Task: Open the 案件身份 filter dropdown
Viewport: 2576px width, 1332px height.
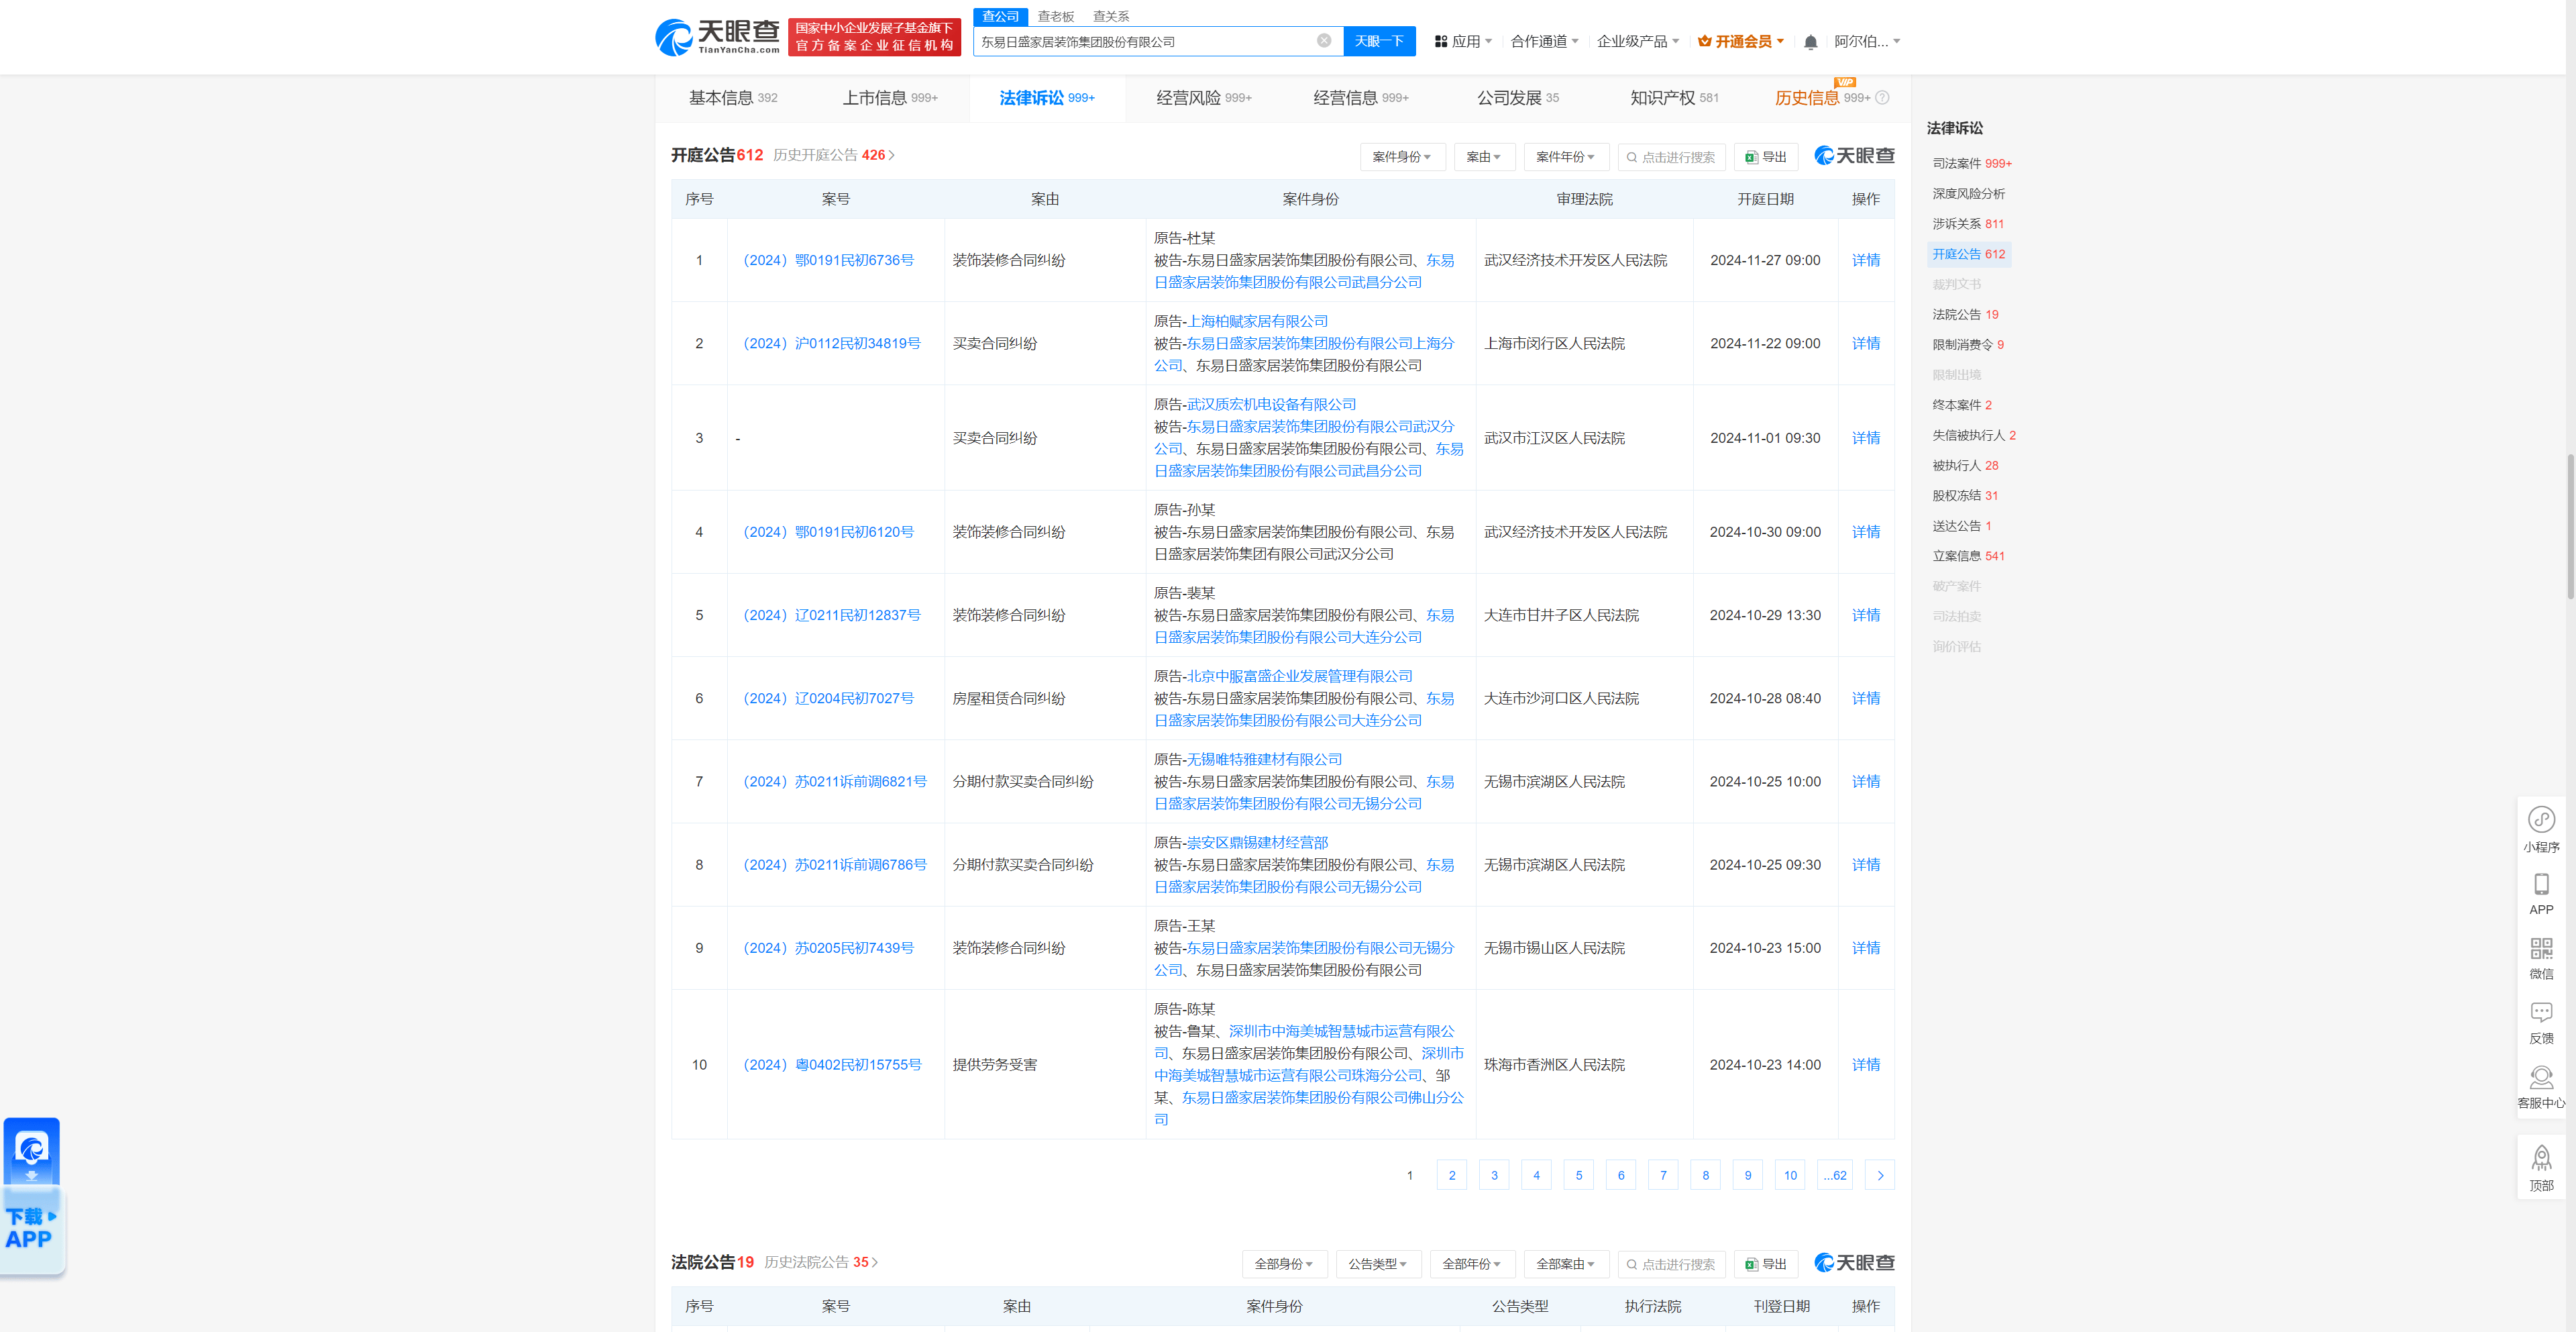Action: point(1402,157)
